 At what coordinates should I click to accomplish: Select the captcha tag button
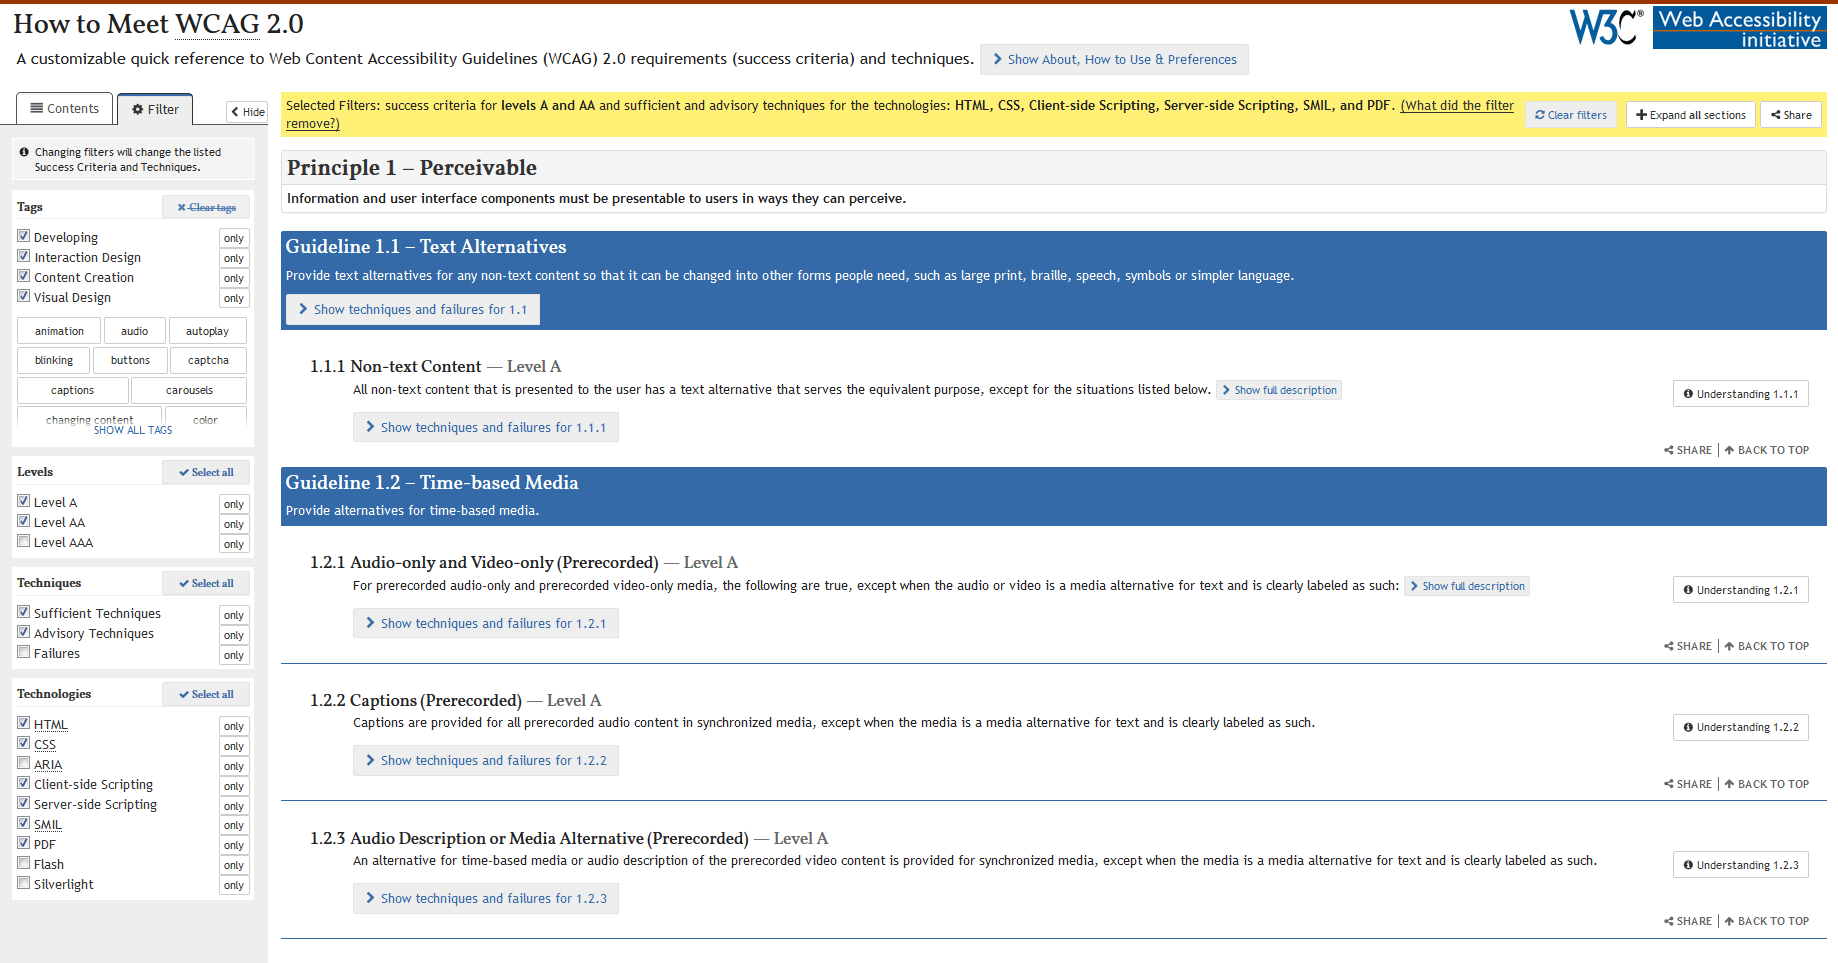pos(207,360)
